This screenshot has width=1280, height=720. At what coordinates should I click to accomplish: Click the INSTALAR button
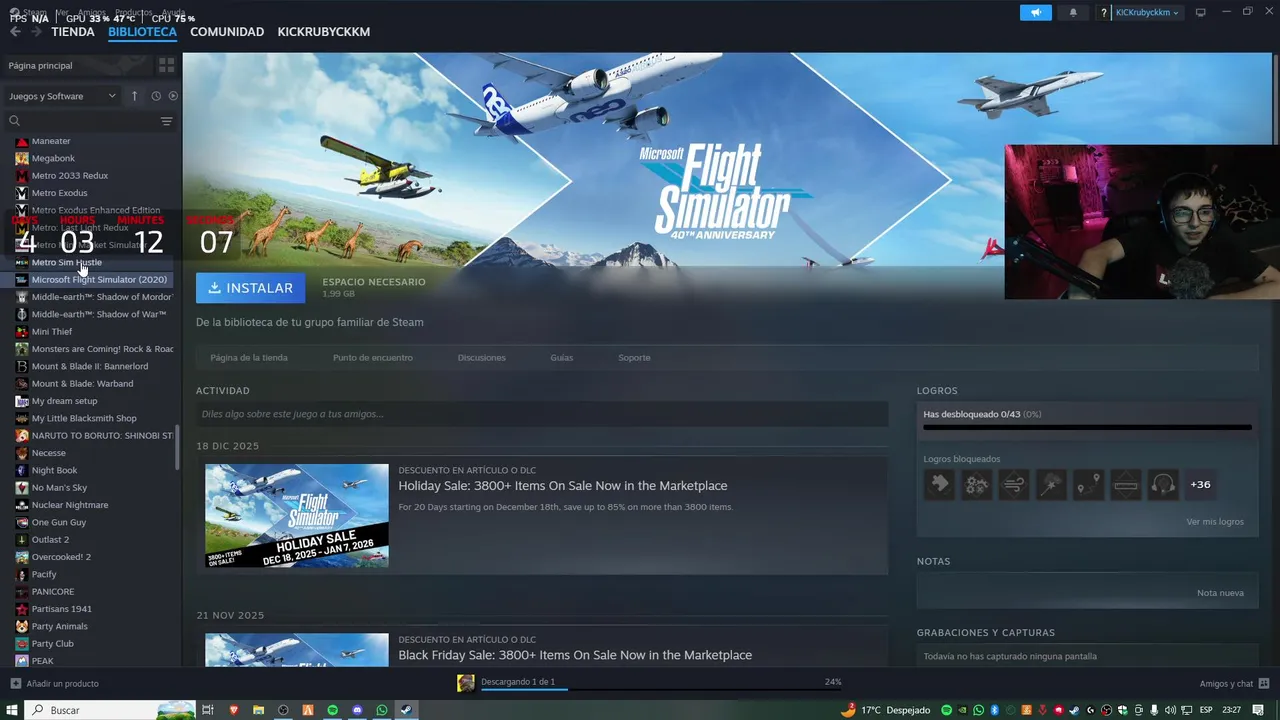click(251, 288)
